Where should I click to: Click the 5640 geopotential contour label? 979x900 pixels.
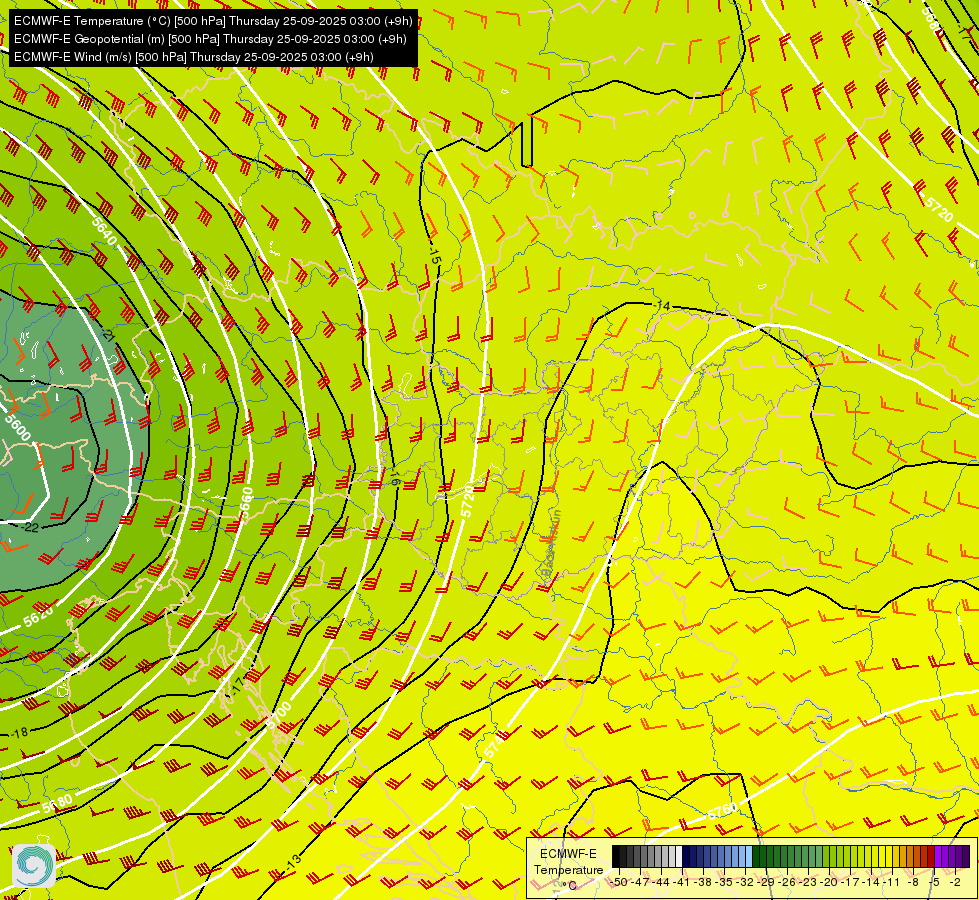tap(104, 230)
